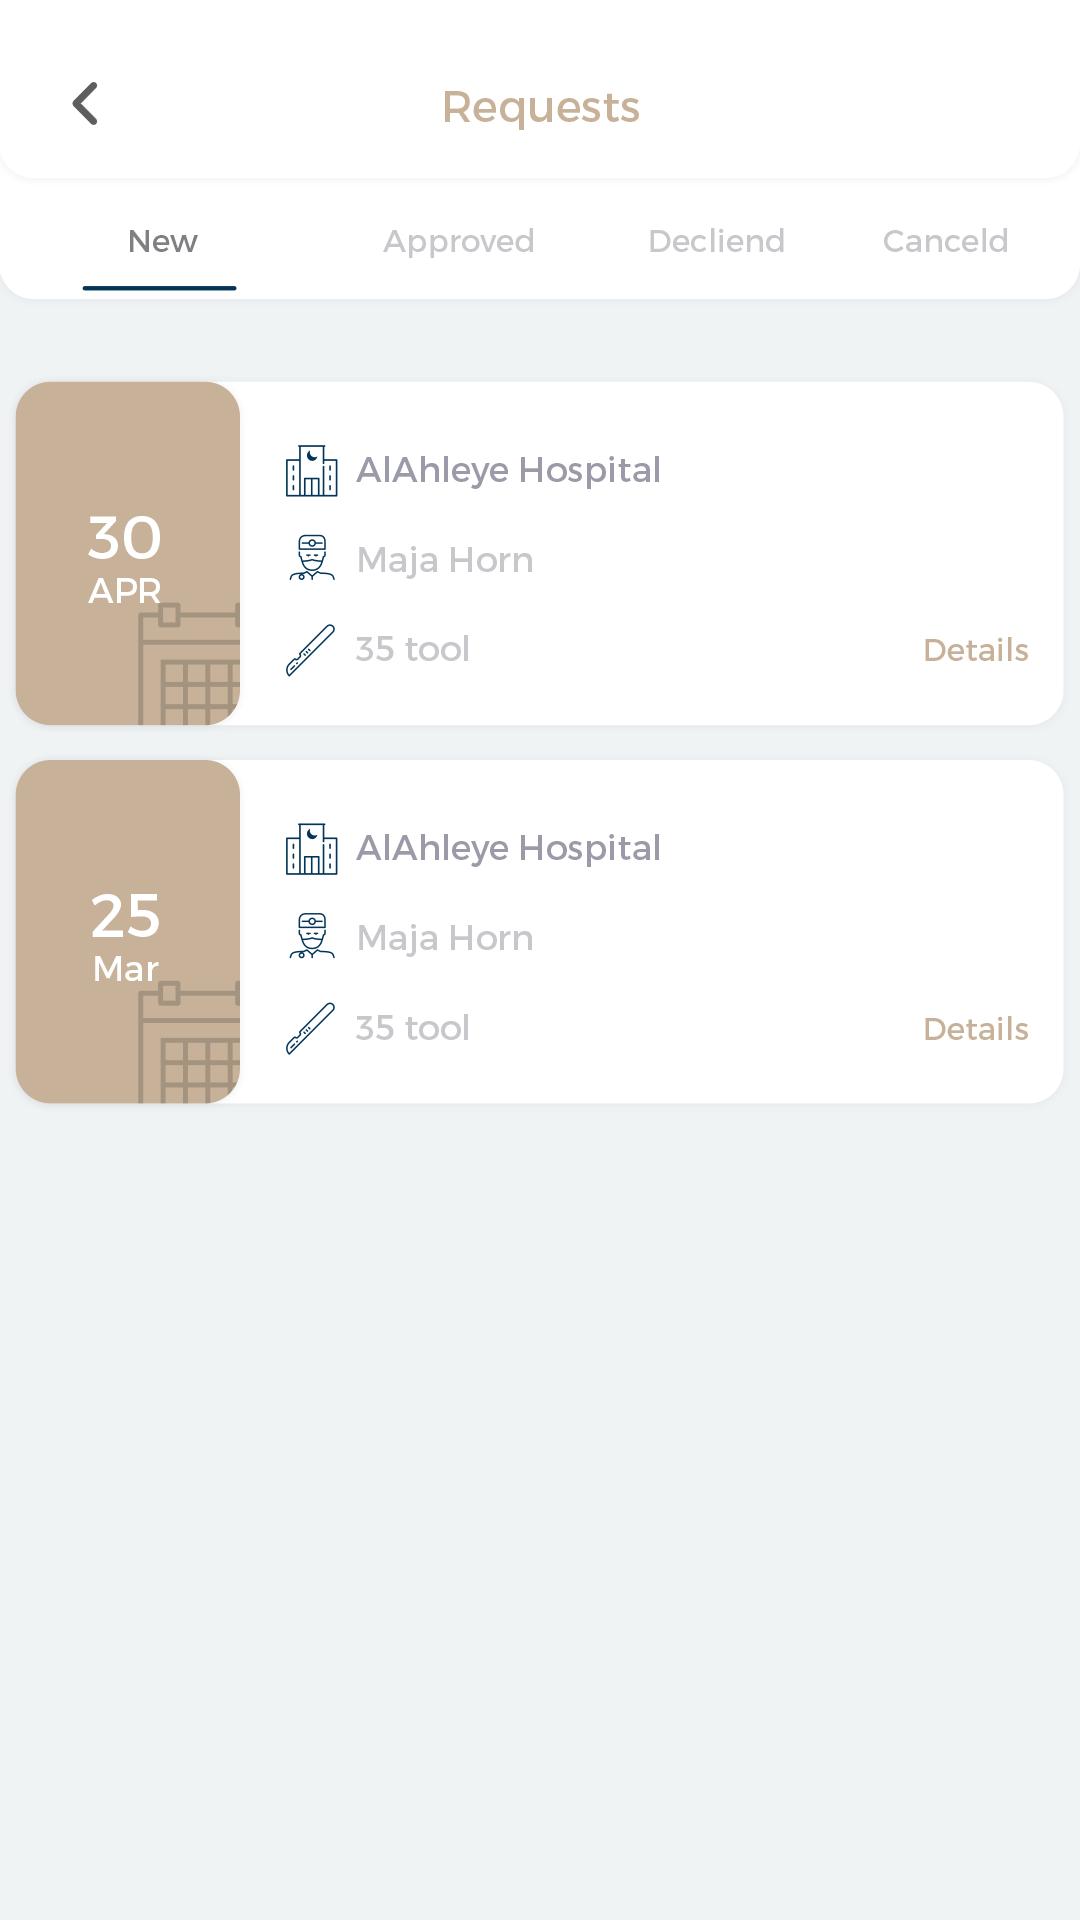This screenshot has height=1920, width=1080.
Task: Show the Canceld requests tab
Action: click(x=945, y=241)
